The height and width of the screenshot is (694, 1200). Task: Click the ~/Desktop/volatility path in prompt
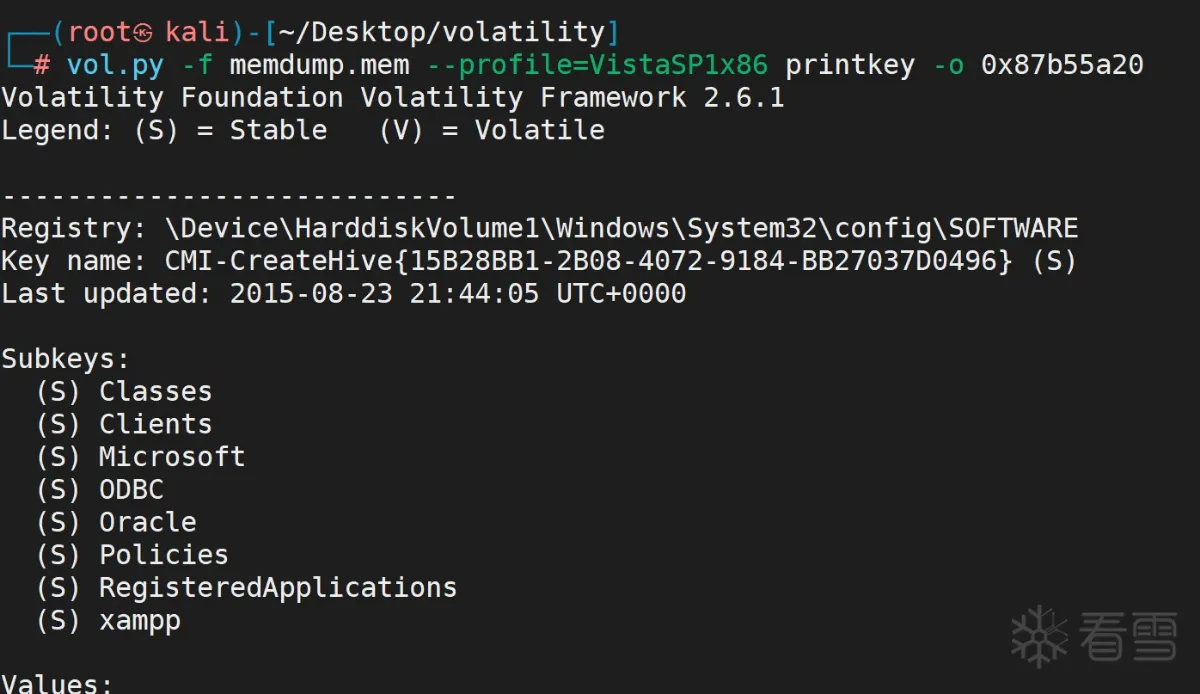tap(441, 33)
